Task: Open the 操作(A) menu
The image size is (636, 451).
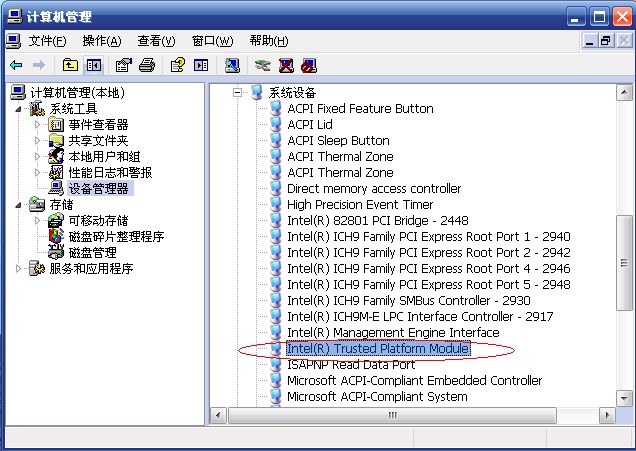Action: [x=102, y=41]
